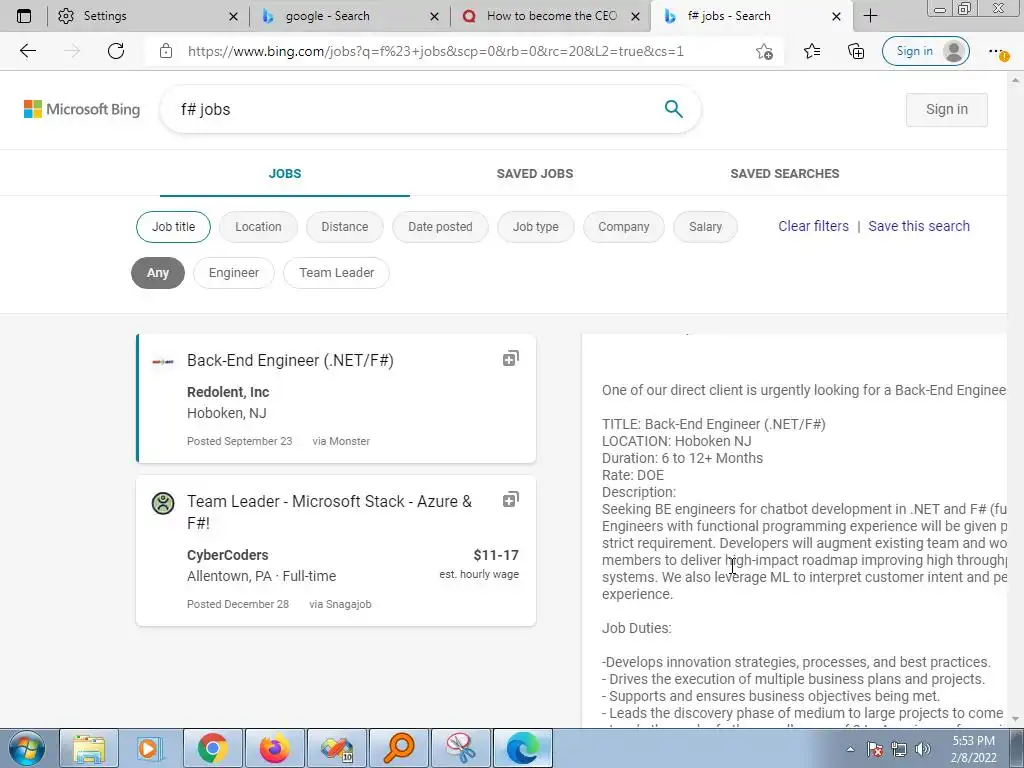The width and height of the screenshot is (1024, 768).
Task: Open the Company filter
Action: [624, 227]
